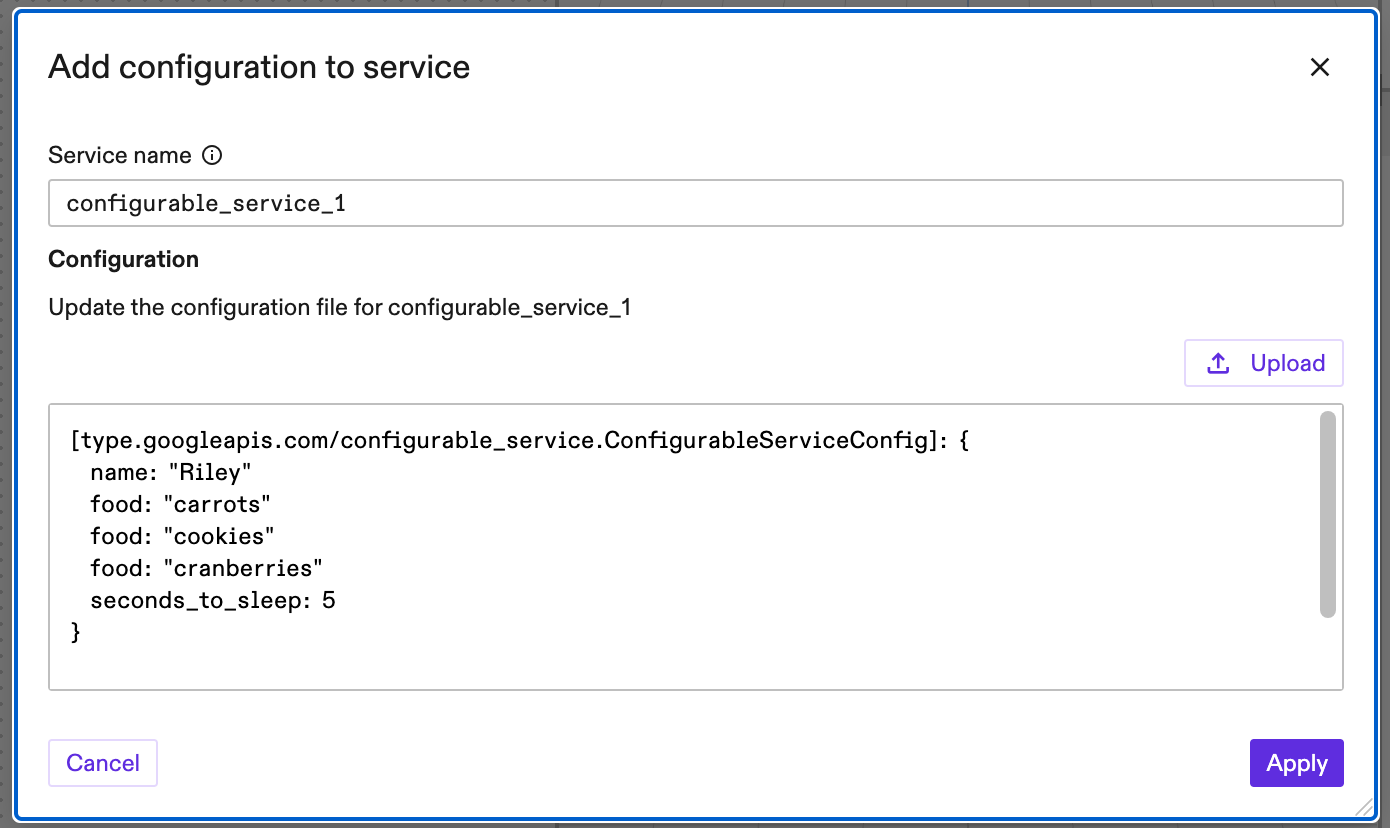Apply the configuration changes
Viewport: 1390px width, 828px height.
(1296, 763)
